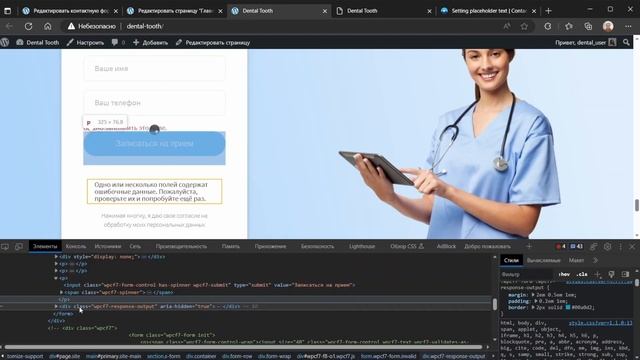Screen dimensions: 640x360
Task: Show more style pane tabs chevron
Action: click(x=595, y=260)
